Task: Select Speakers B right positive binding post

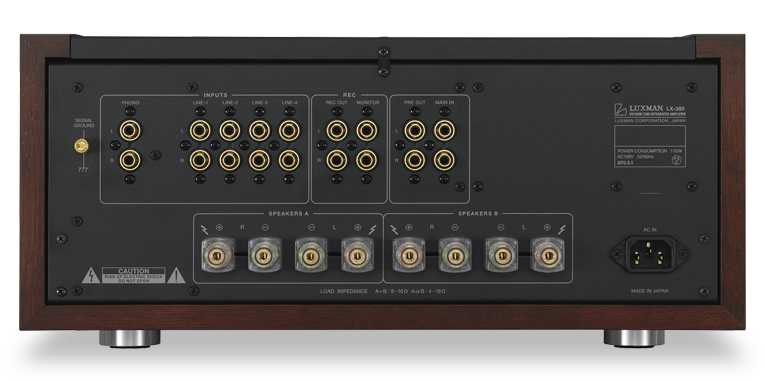Action: 409,255
